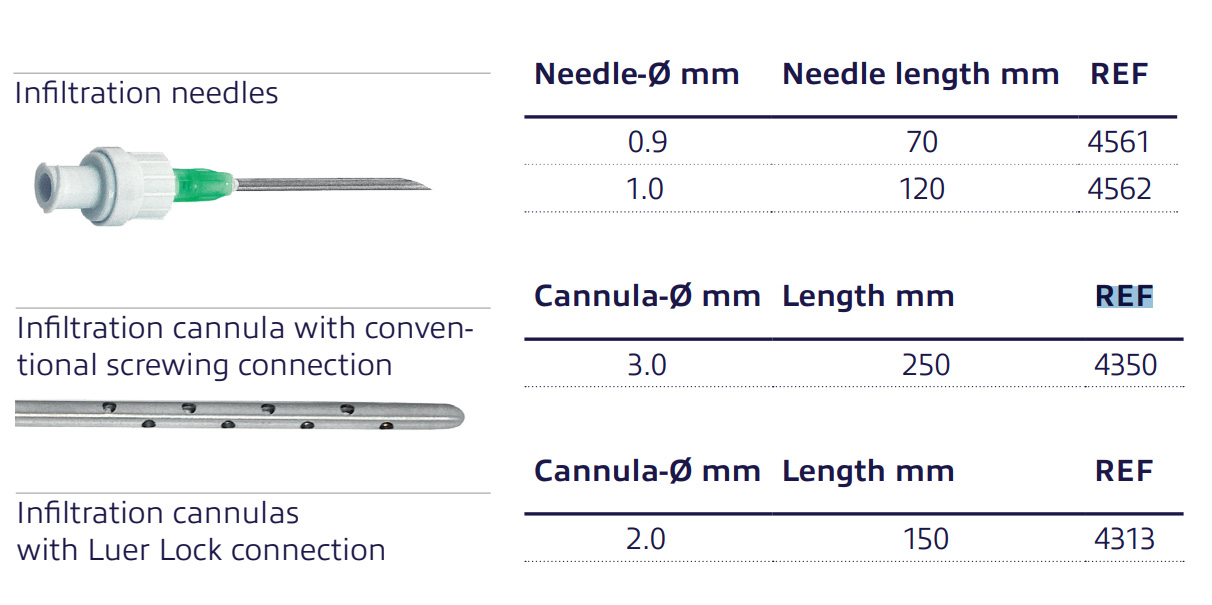The width and height of the screenshot is (1212, 605).
Task: Click cannula length value 250
Action: point(925,364)
